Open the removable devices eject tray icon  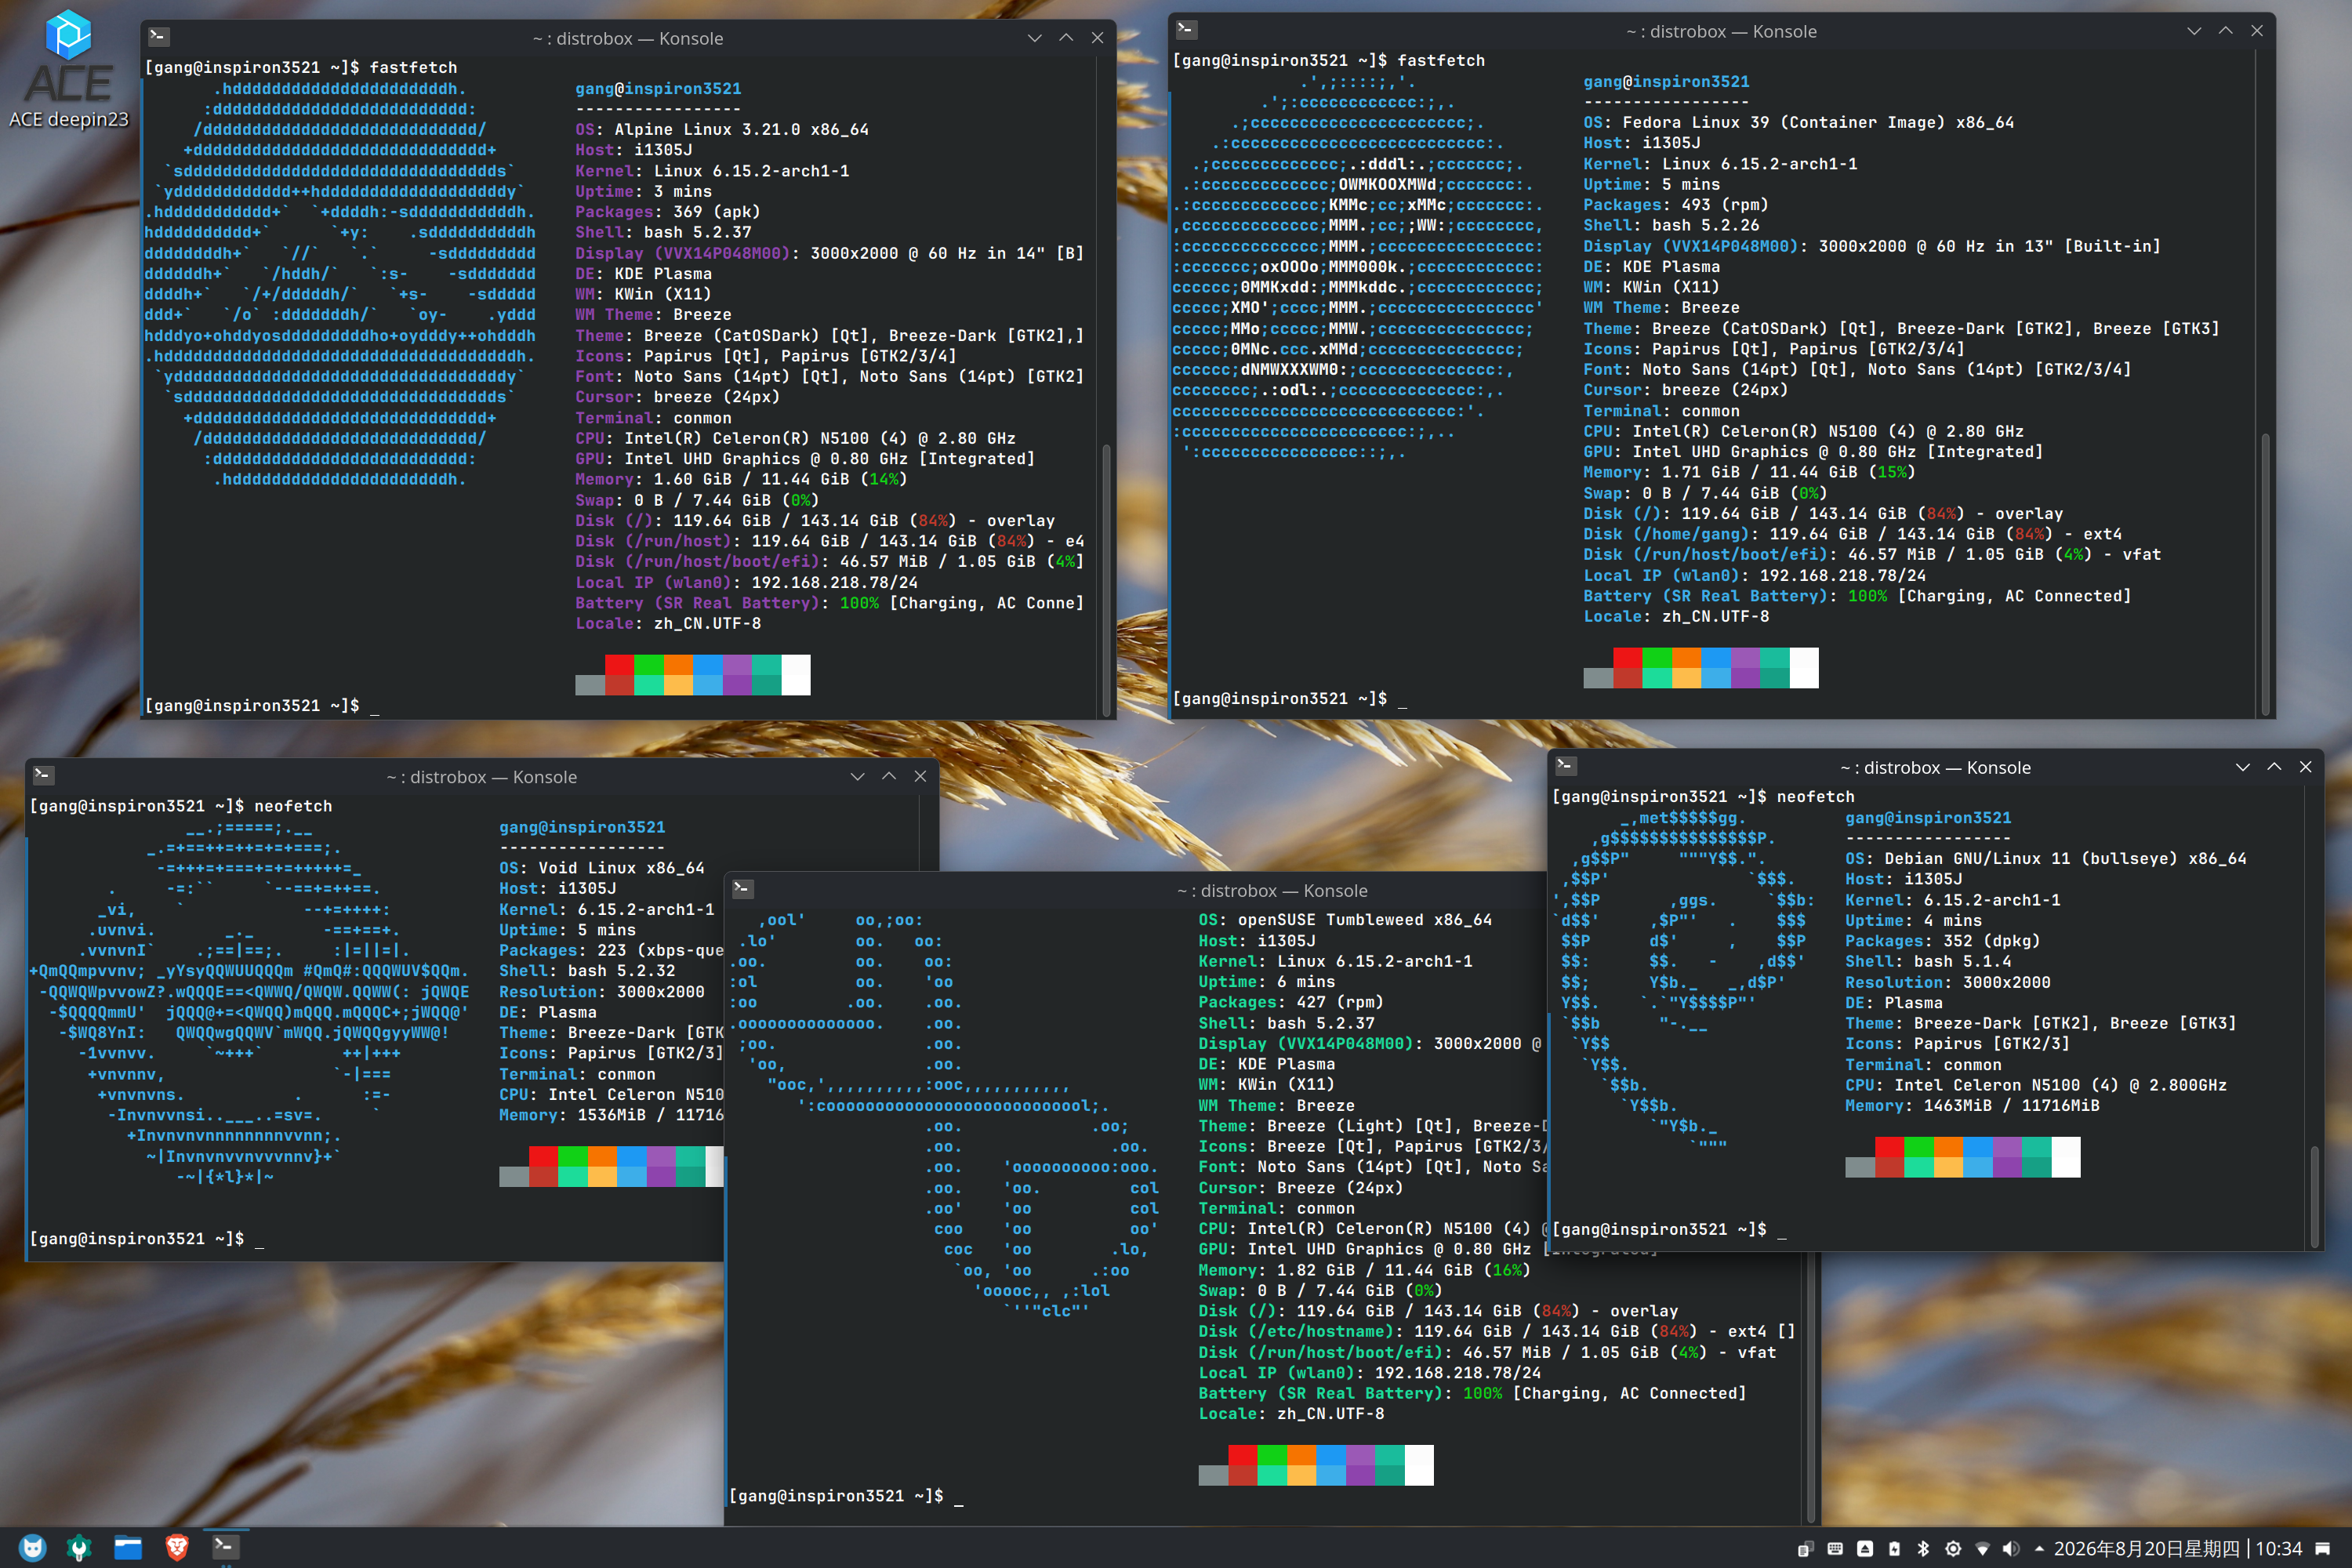coord(1865,1549)
